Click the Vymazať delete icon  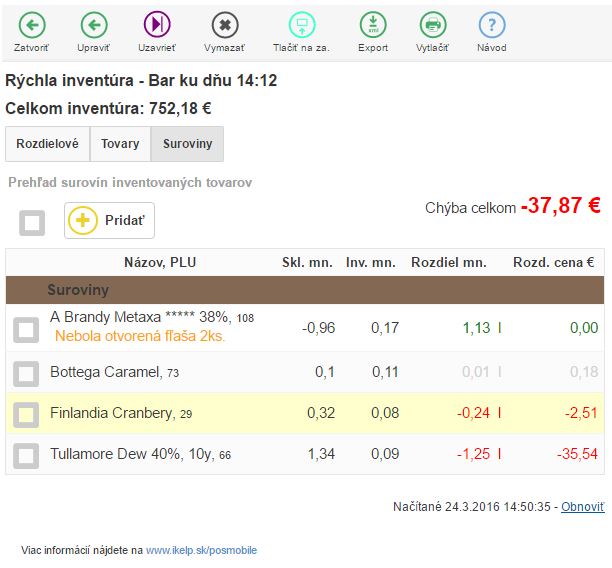(225, 25)
